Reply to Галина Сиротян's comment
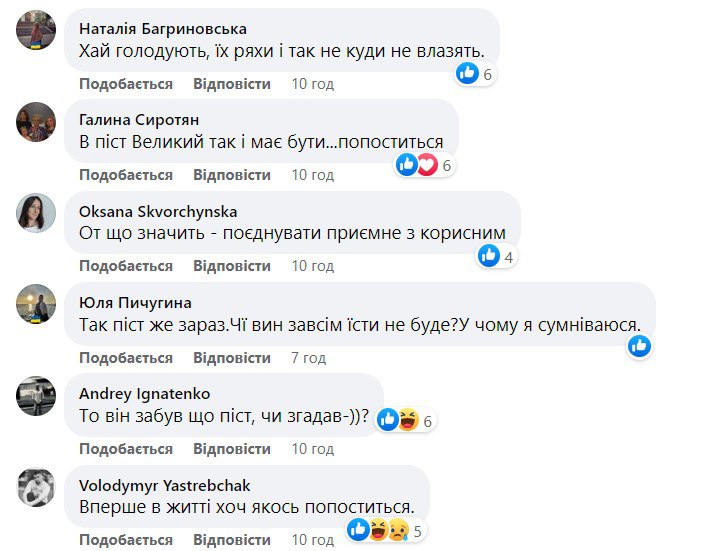Image resolution: width=725 pixels, height=551 pixels. (x=232, y=175)
